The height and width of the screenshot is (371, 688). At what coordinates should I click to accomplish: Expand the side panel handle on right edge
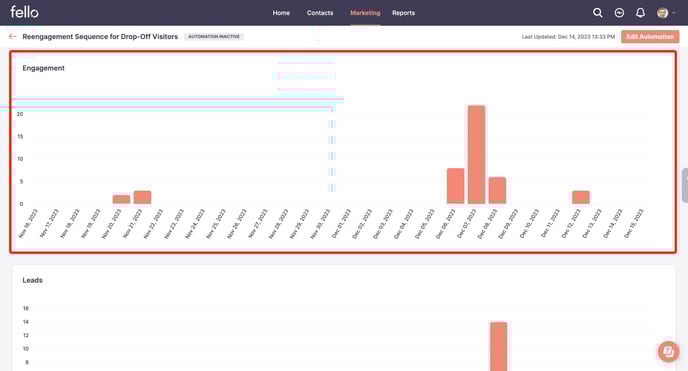point(685,185)
